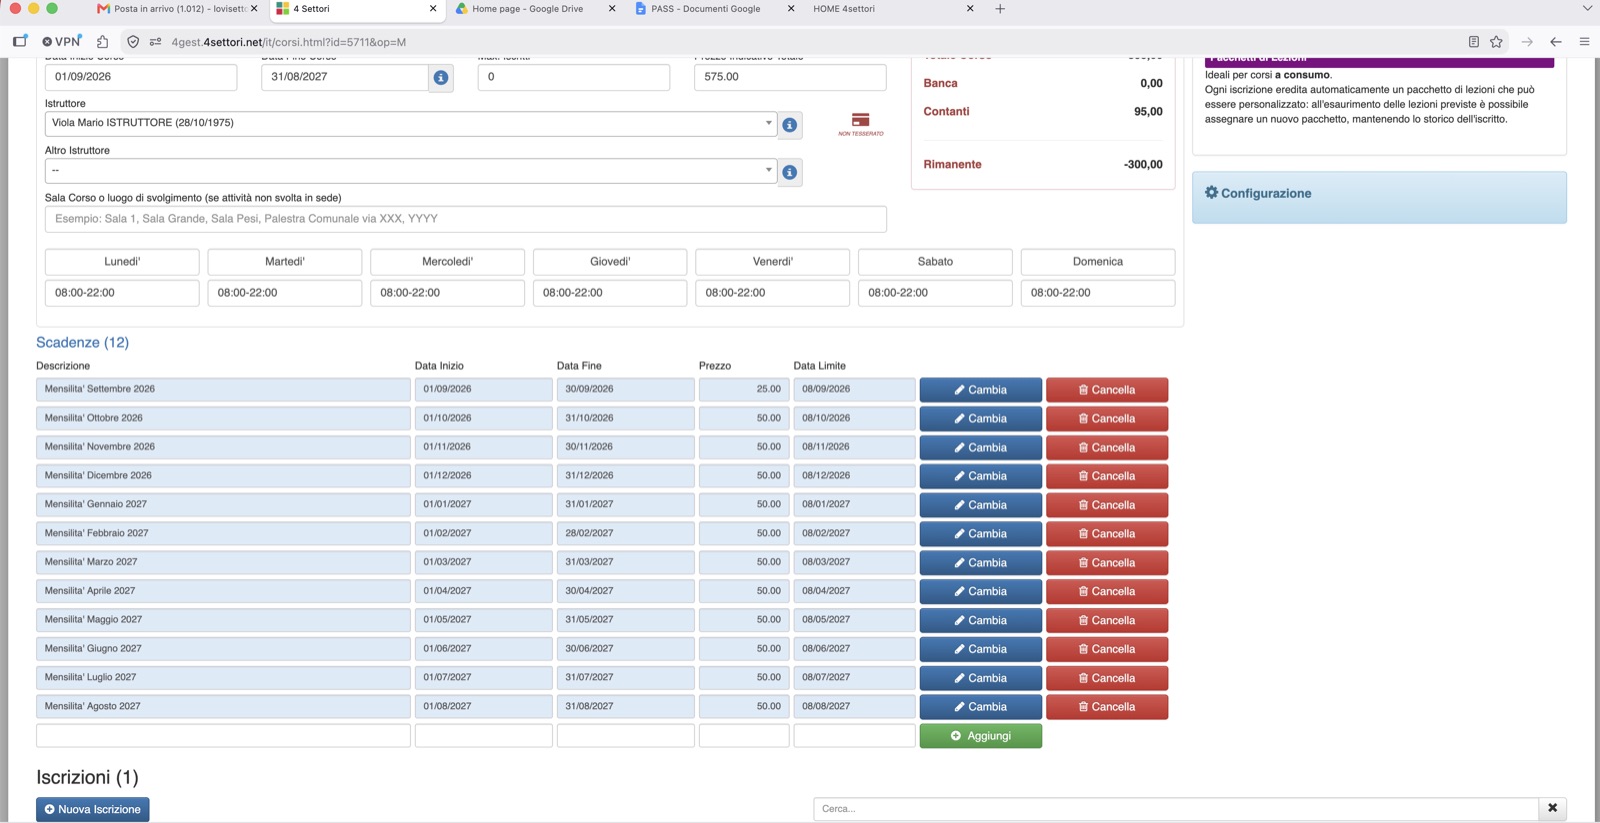This screenshot has width=1600, height=823.
Task: Click the share icon in the browser toolbar
Action: pos(102,41)
